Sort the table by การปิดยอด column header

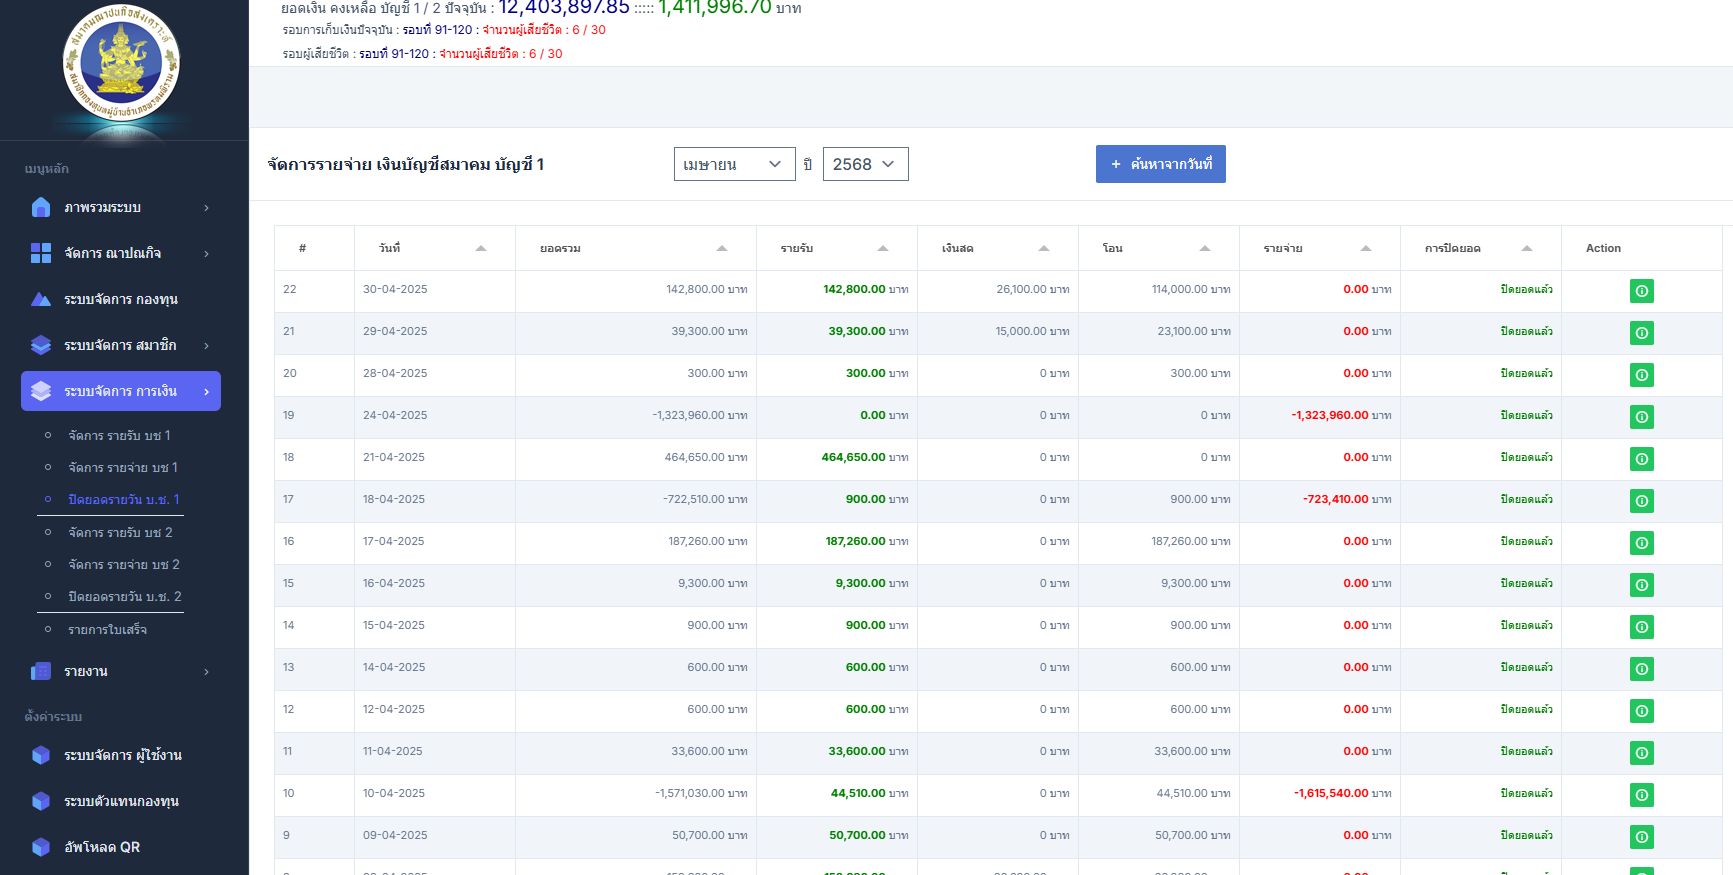1480,248
